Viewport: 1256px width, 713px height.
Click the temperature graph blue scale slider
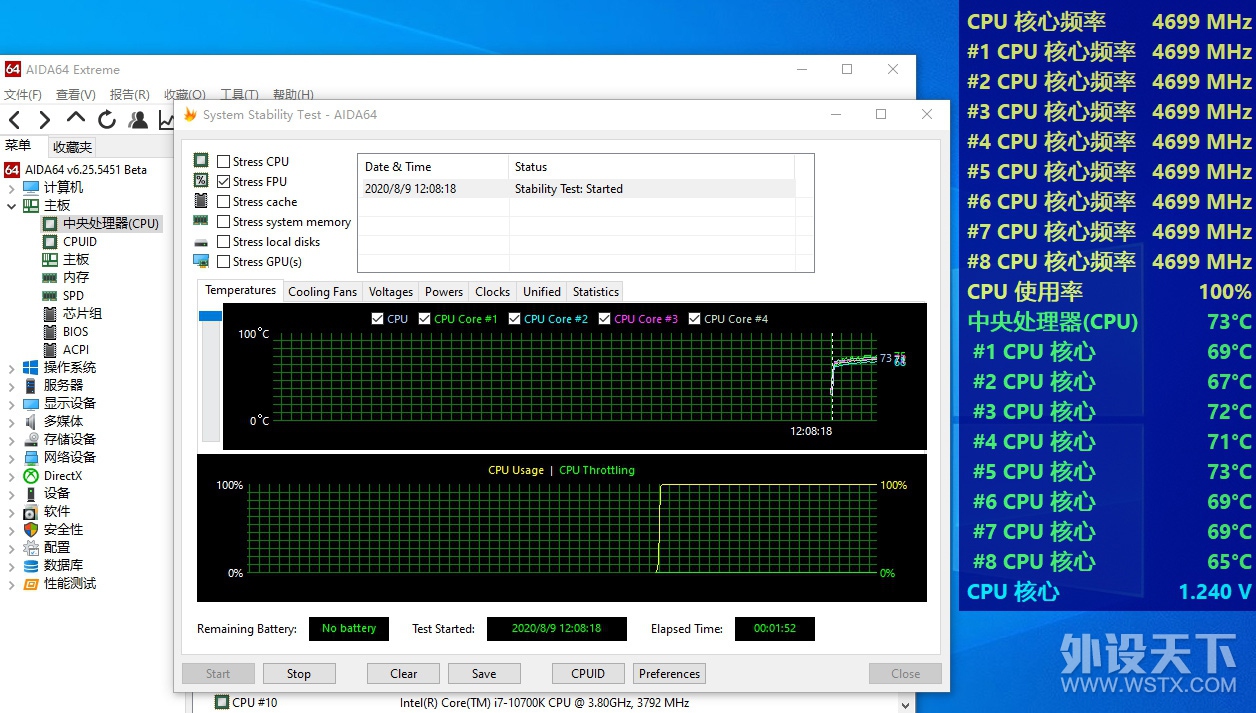[210, 316]
